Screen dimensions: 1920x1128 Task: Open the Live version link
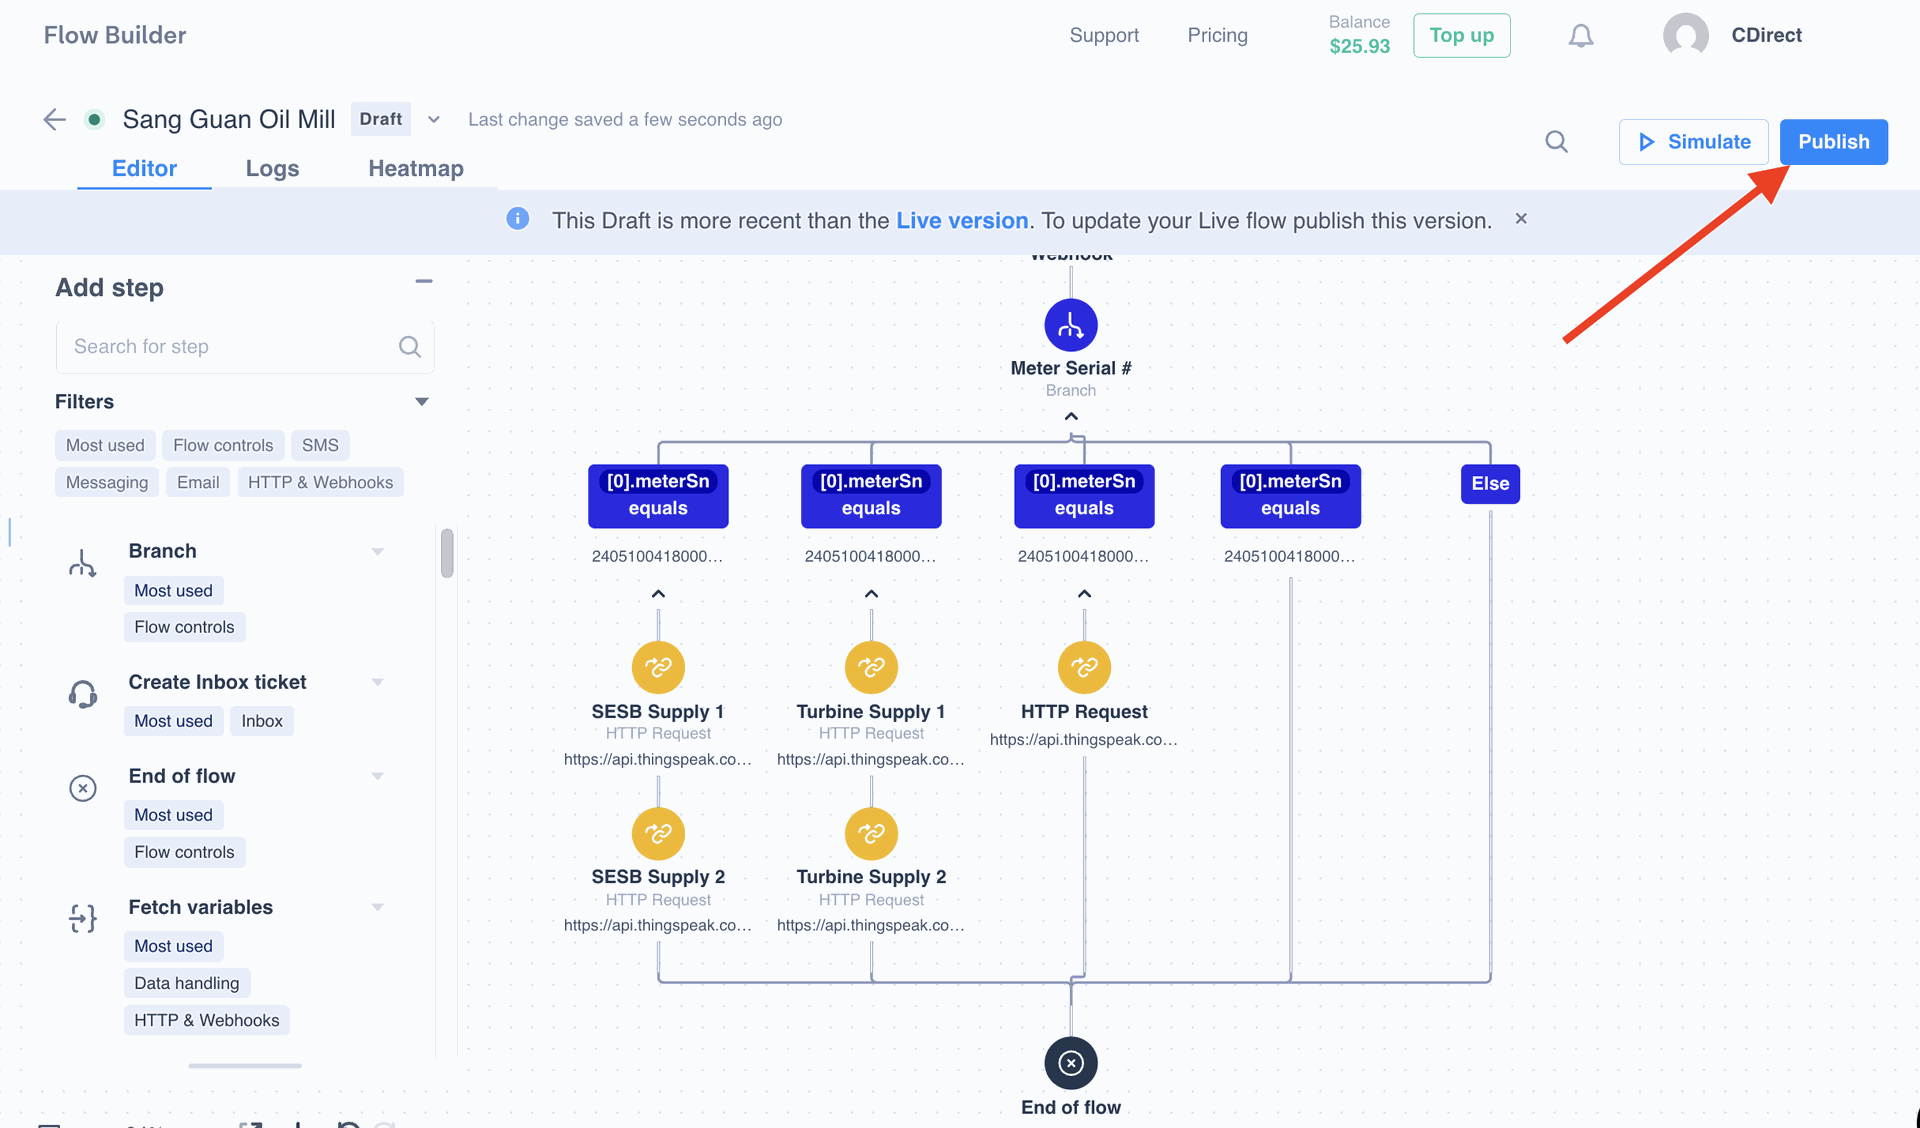(x=961, y=221)
